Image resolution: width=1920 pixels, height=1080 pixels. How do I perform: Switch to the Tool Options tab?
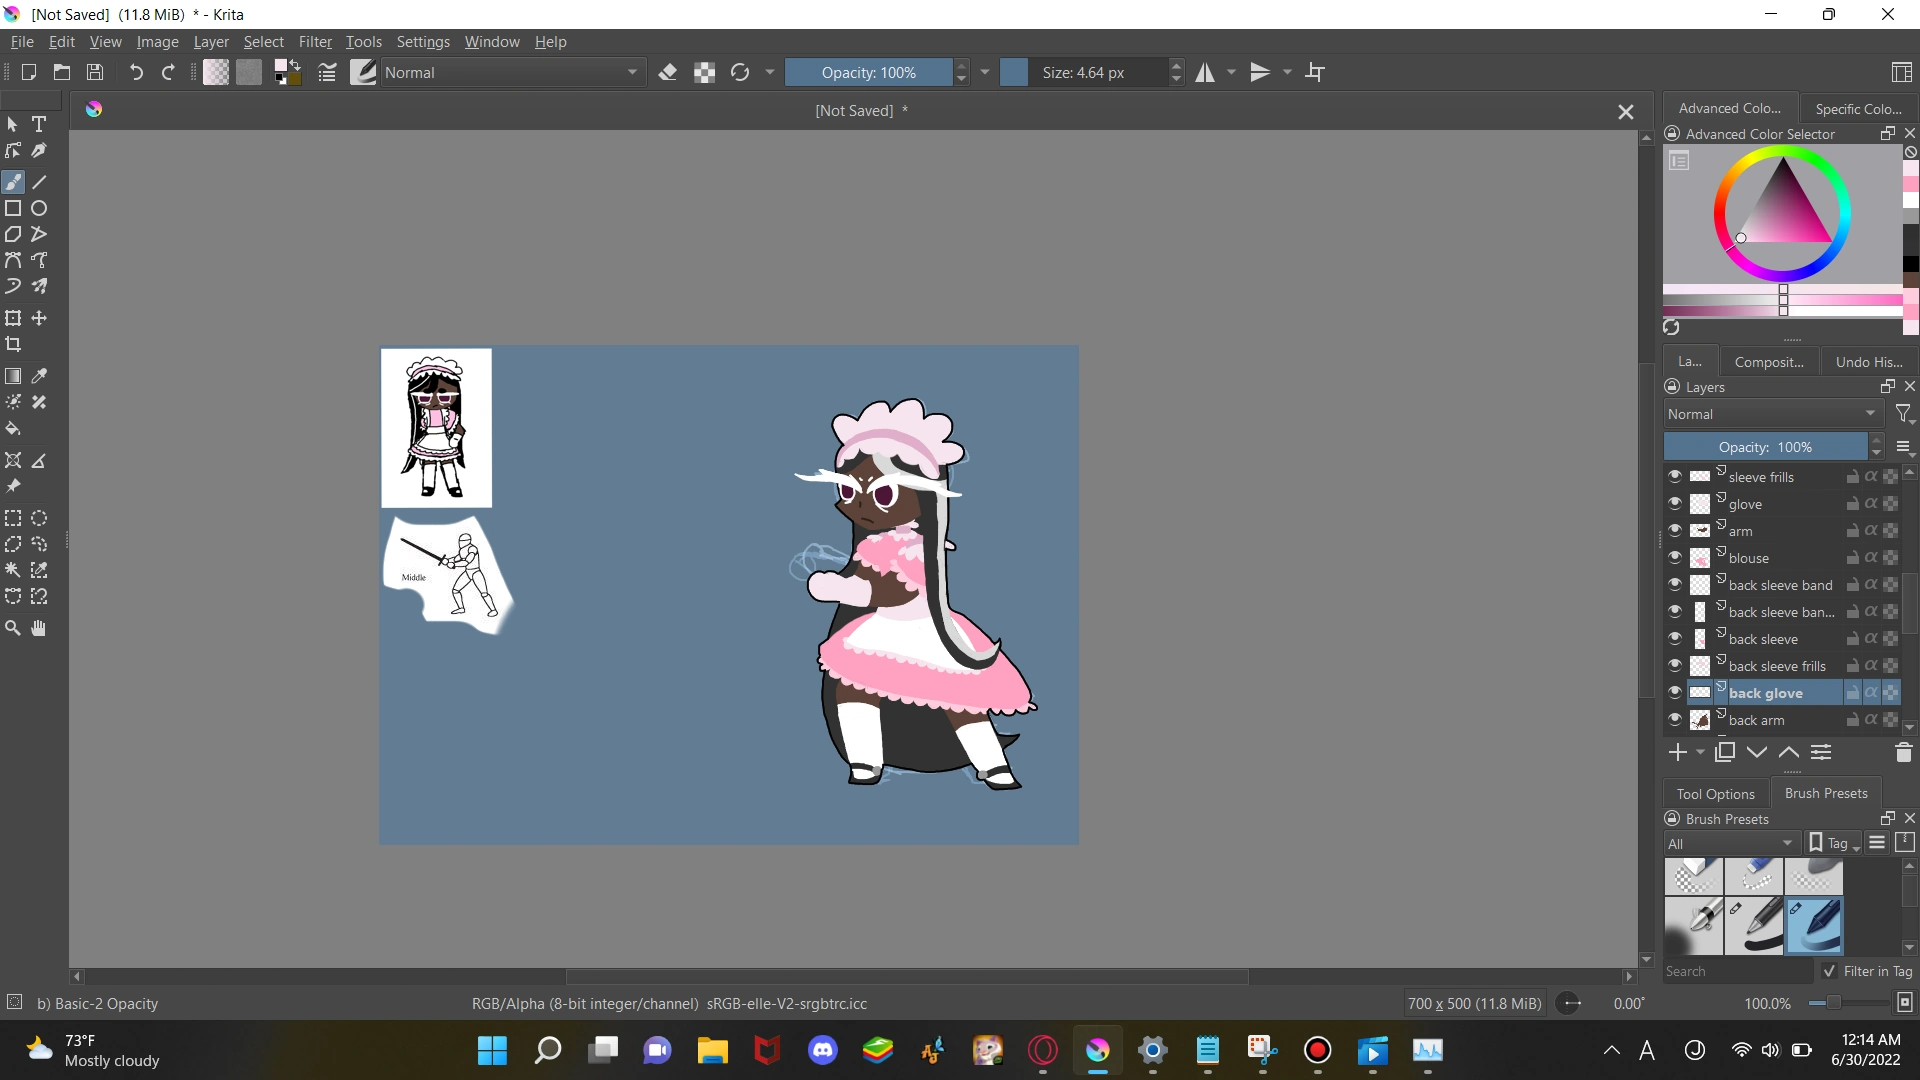(x=1716, y=793)
